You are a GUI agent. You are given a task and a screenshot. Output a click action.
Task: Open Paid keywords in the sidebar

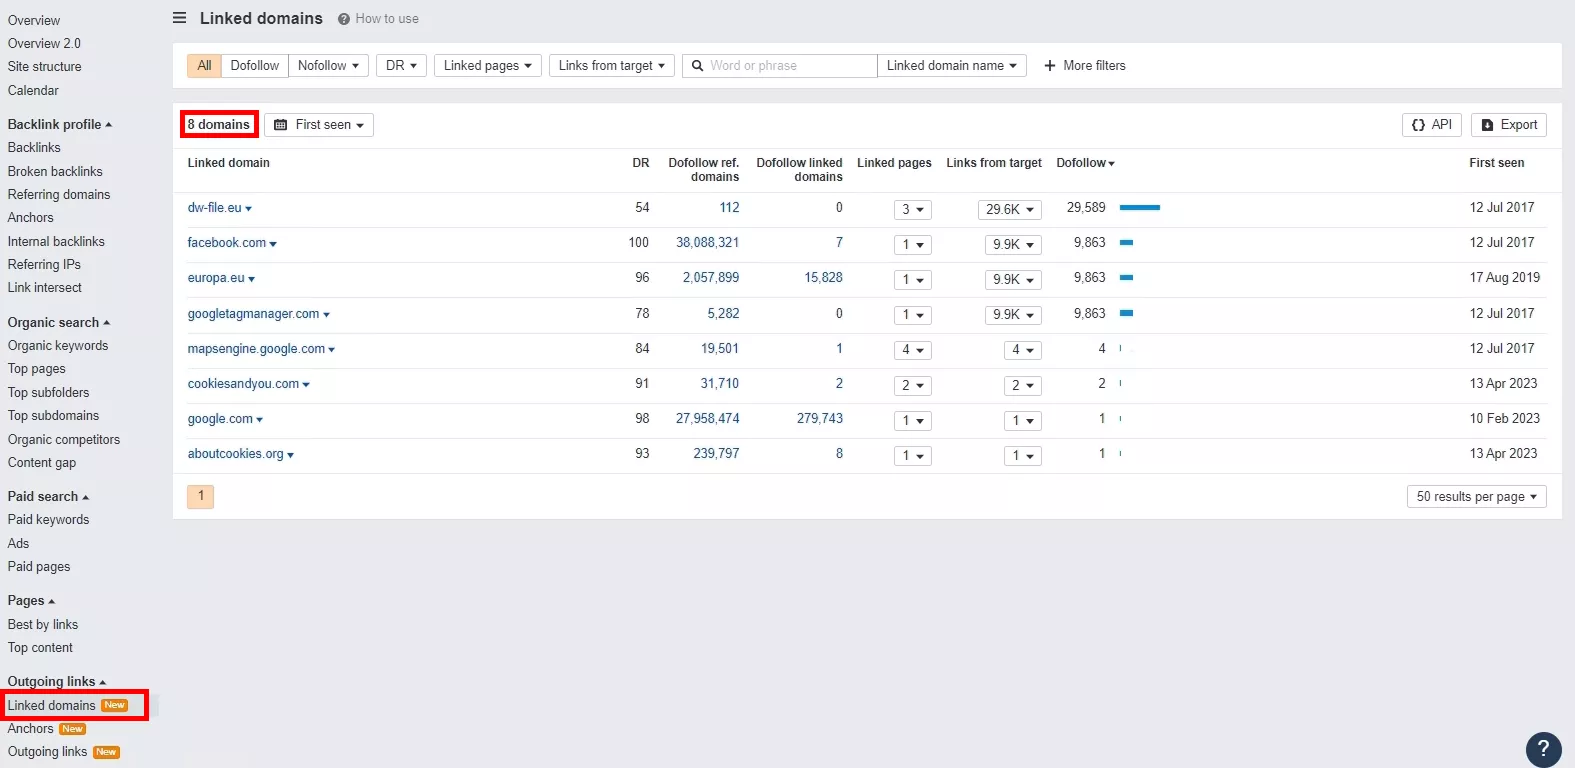pyautogui.click(x=48, y=520)
